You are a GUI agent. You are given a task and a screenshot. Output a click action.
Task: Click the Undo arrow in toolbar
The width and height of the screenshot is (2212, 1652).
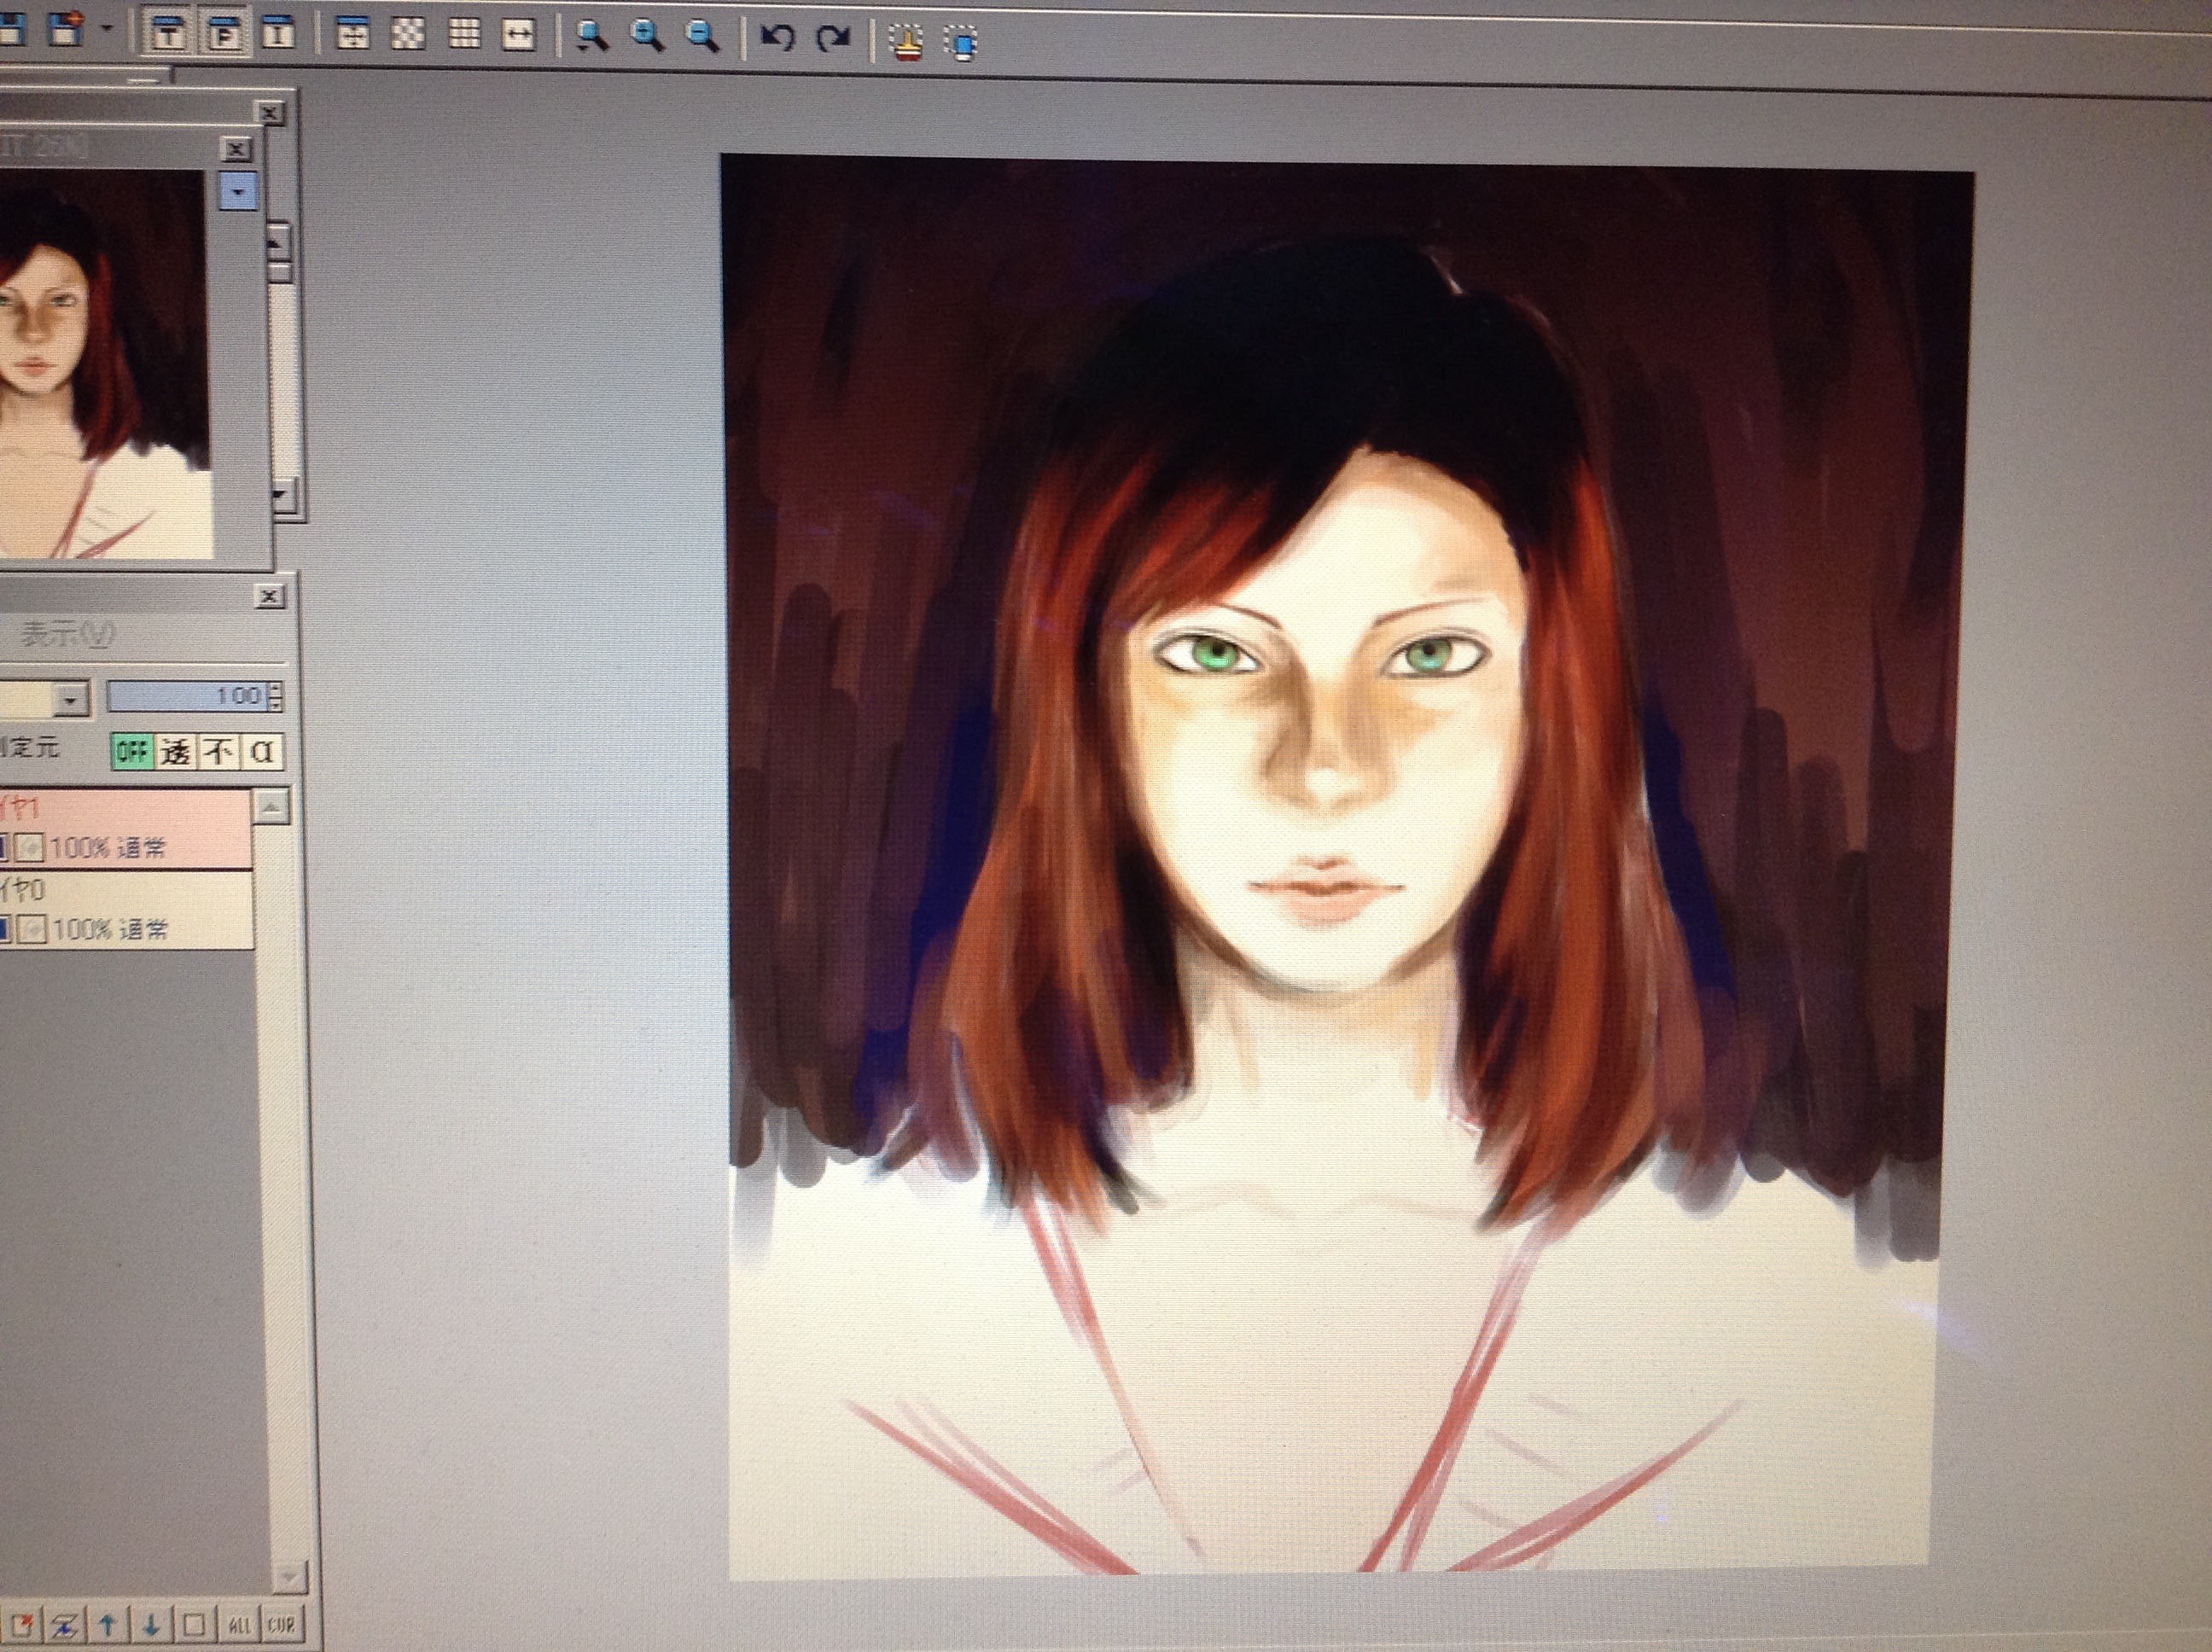pyautogui.click(x=777, y=38)
